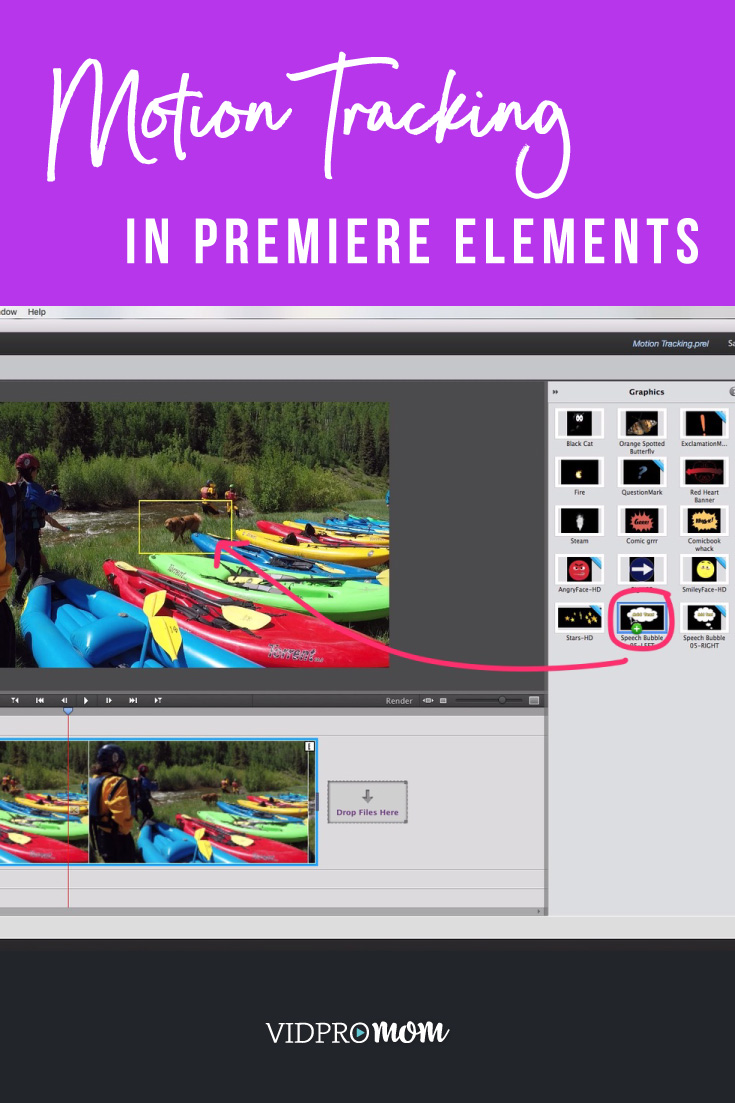Screen dimensions: 735x1103
Task: Select the Speech Bubble 05-LEFT graphic
Action: pos(641,618)
